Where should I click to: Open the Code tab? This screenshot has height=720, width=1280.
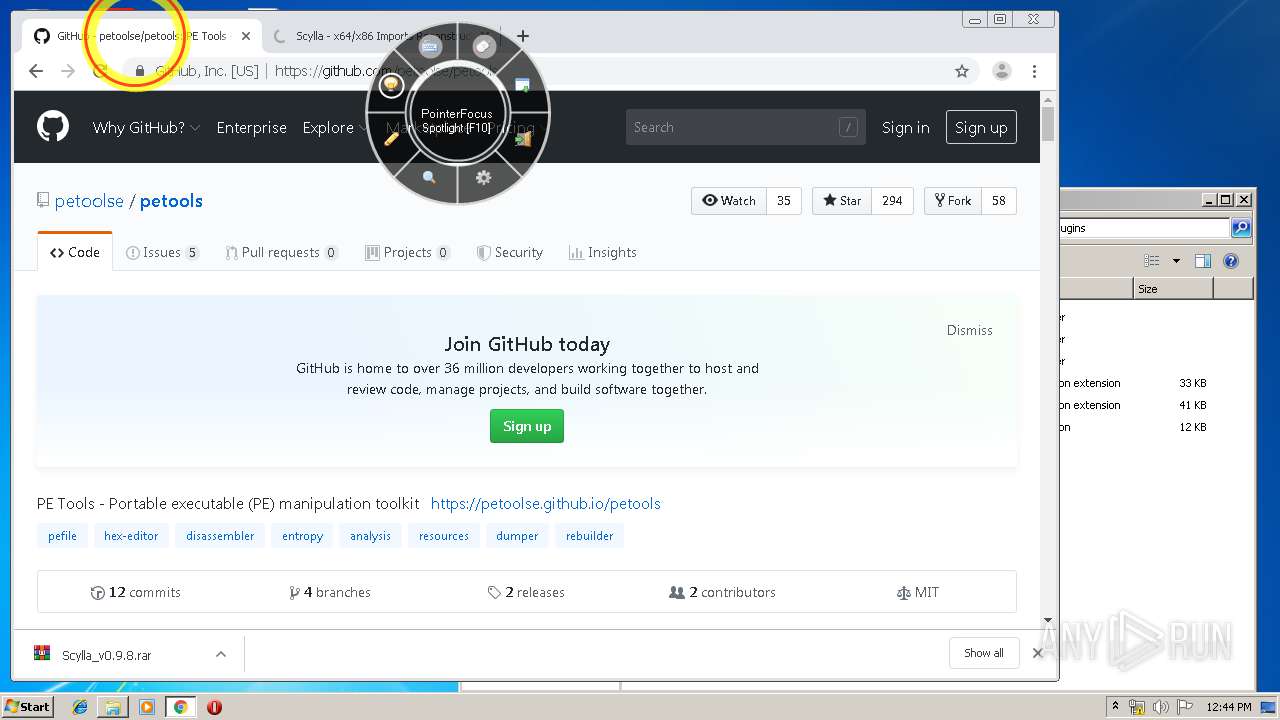(75, 252)
